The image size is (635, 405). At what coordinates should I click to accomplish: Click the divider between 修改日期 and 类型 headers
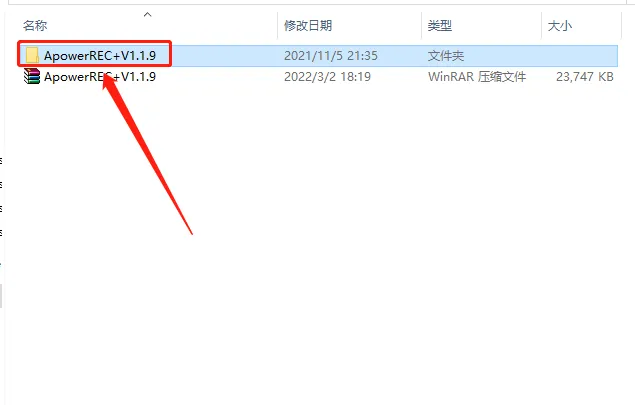tap(421, 26)
